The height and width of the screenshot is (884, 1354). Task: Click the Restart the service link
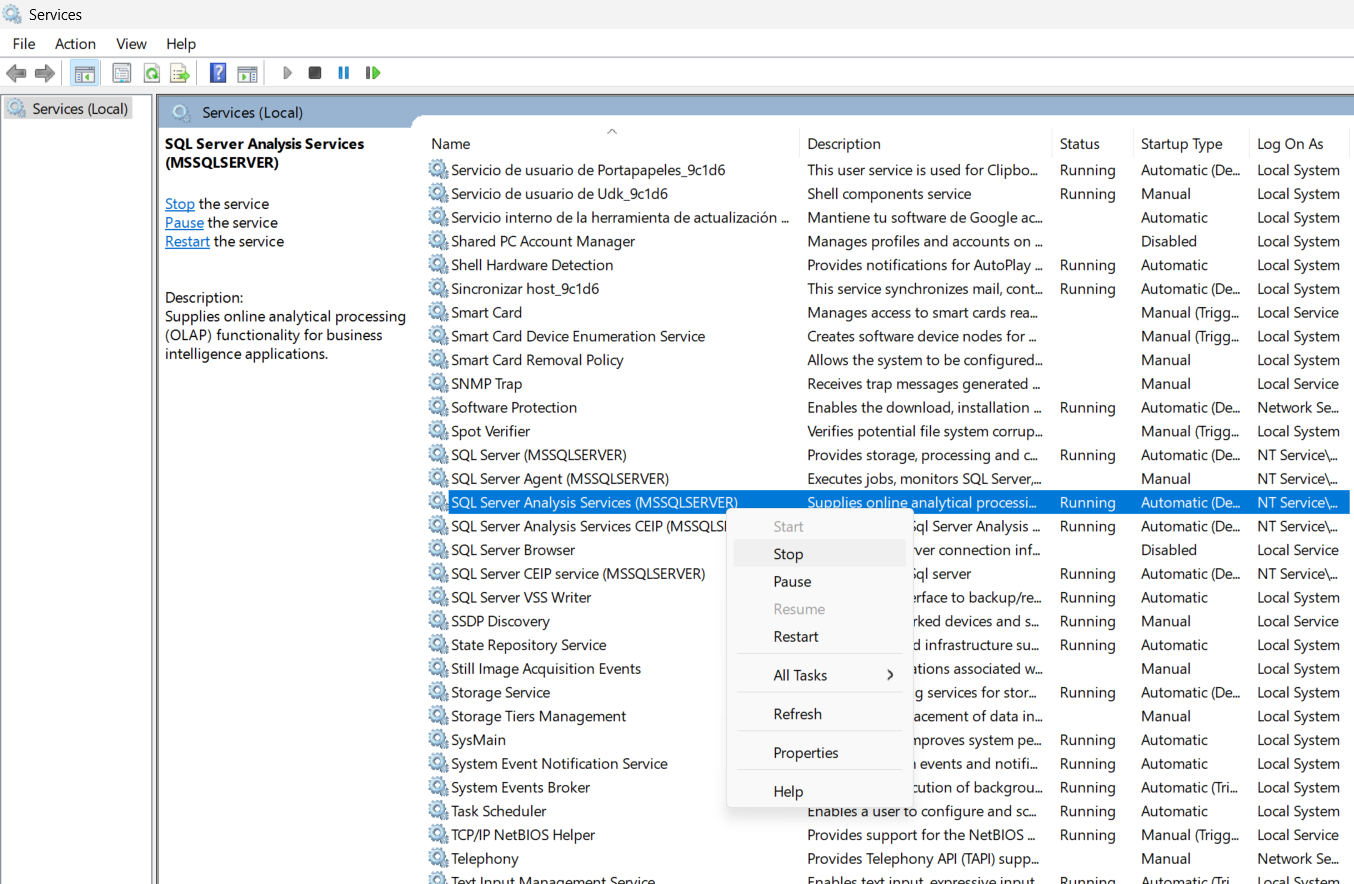click(x=187, y=242)
